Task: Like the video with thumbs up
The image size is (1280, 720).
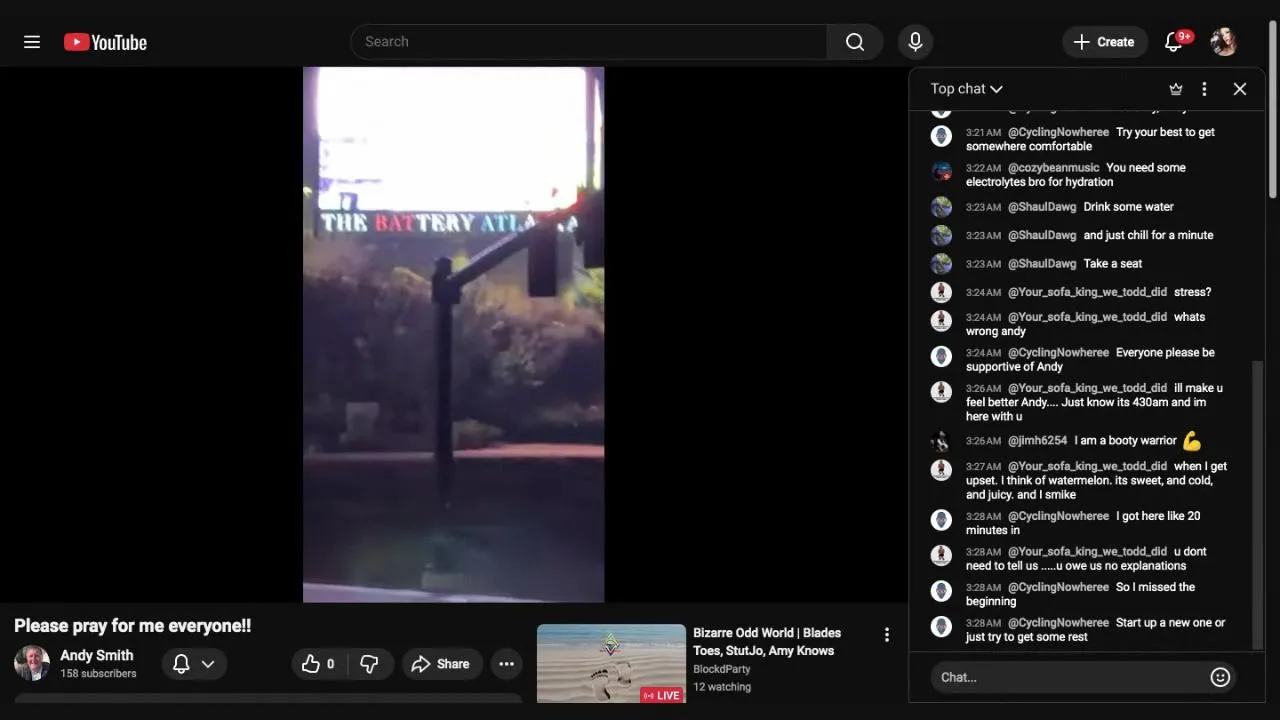Action: (x=318, y=664)
